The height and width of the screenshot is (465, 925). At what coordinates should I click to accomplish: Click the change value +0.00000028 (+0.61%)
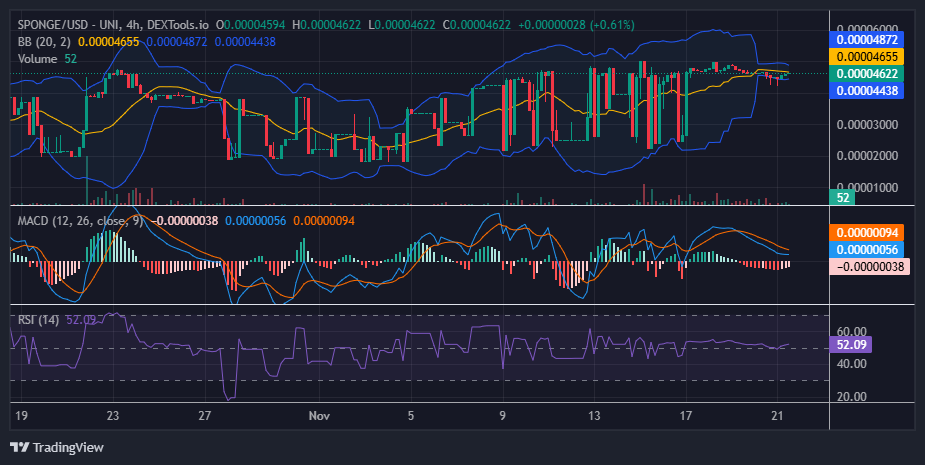coord(576,25)
